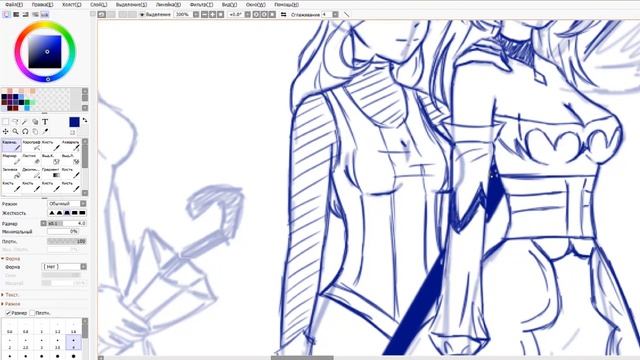Zoom out with the minus button
The width and height of the screenshot is (640, 360).
pyautogui.click(x=204, y=14)
